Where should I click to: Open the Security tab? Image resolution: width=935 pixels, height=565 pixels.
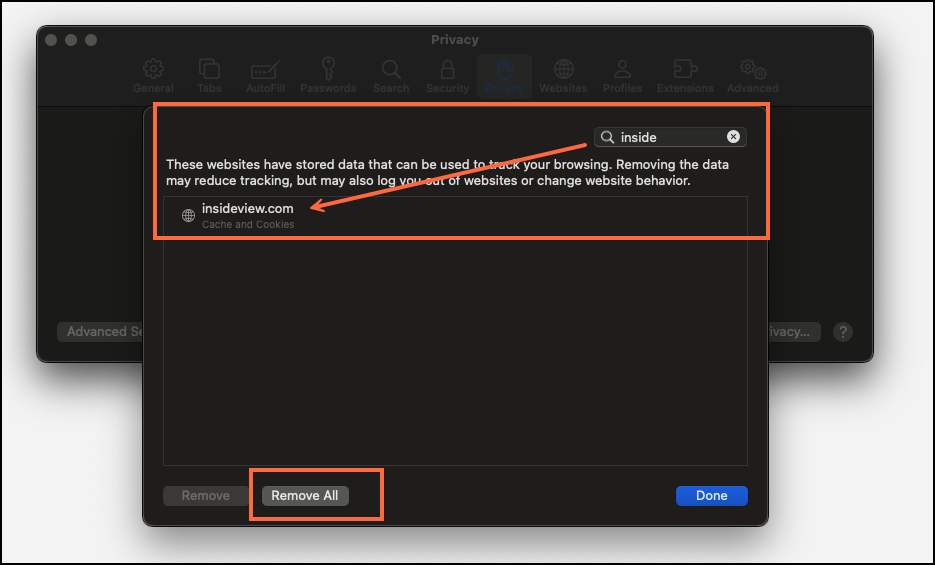click(x=447, y=76)
